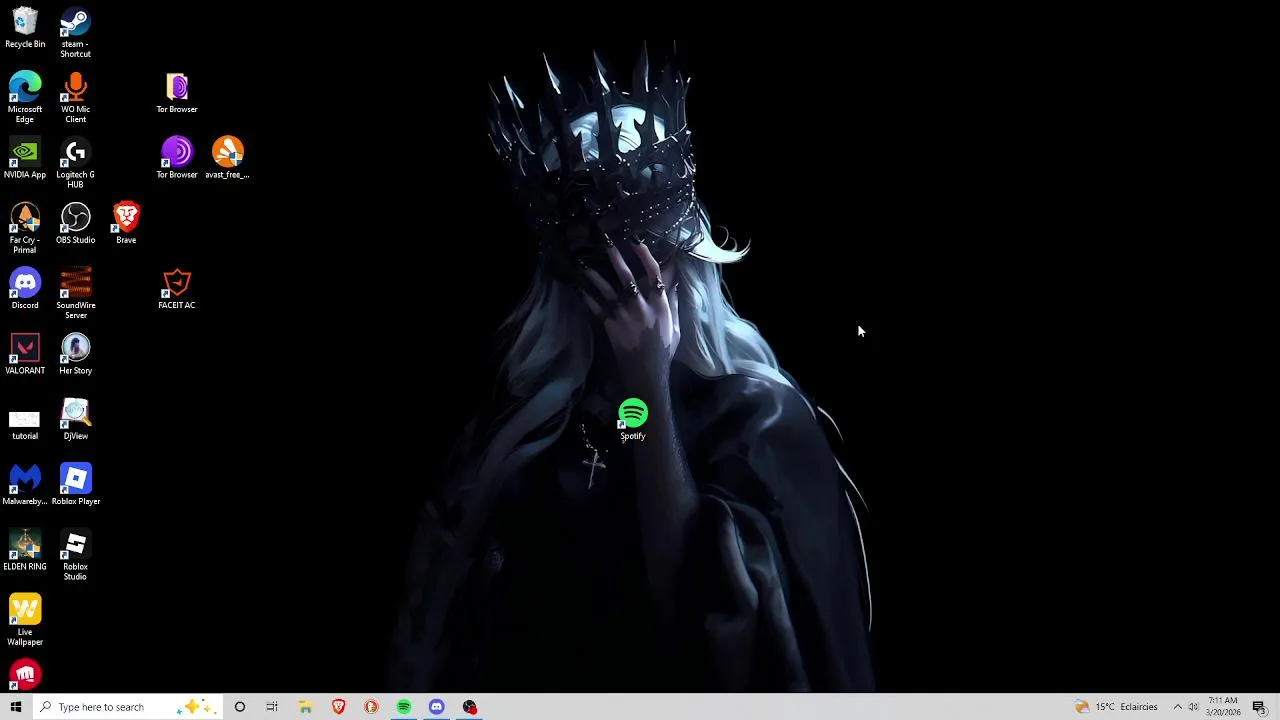Viewport: 1280px width, 720px height.
Task: Expand the hidden system tray icons
Action: [1177, 707]
